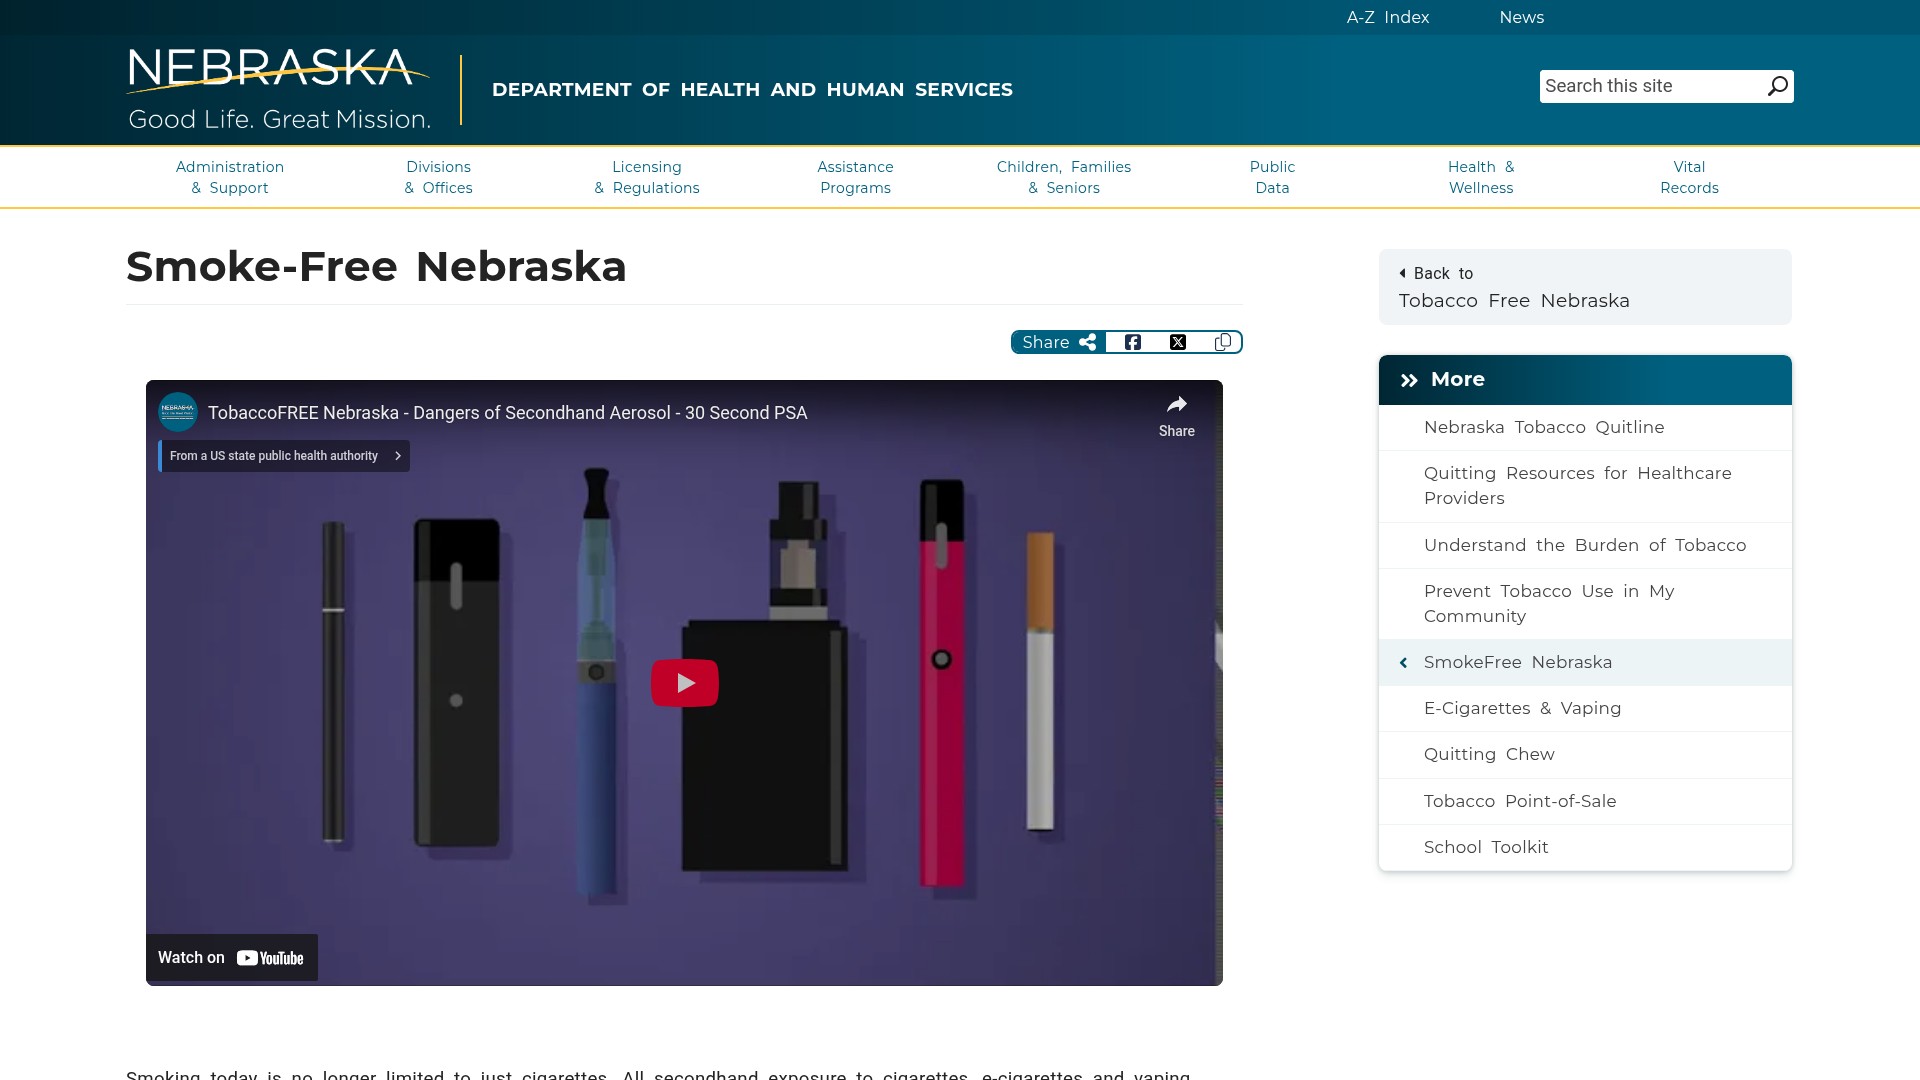1920x1080 pixels.
Task: Go back to Tobacco Free Nebraska
Action: [1585, 287]
